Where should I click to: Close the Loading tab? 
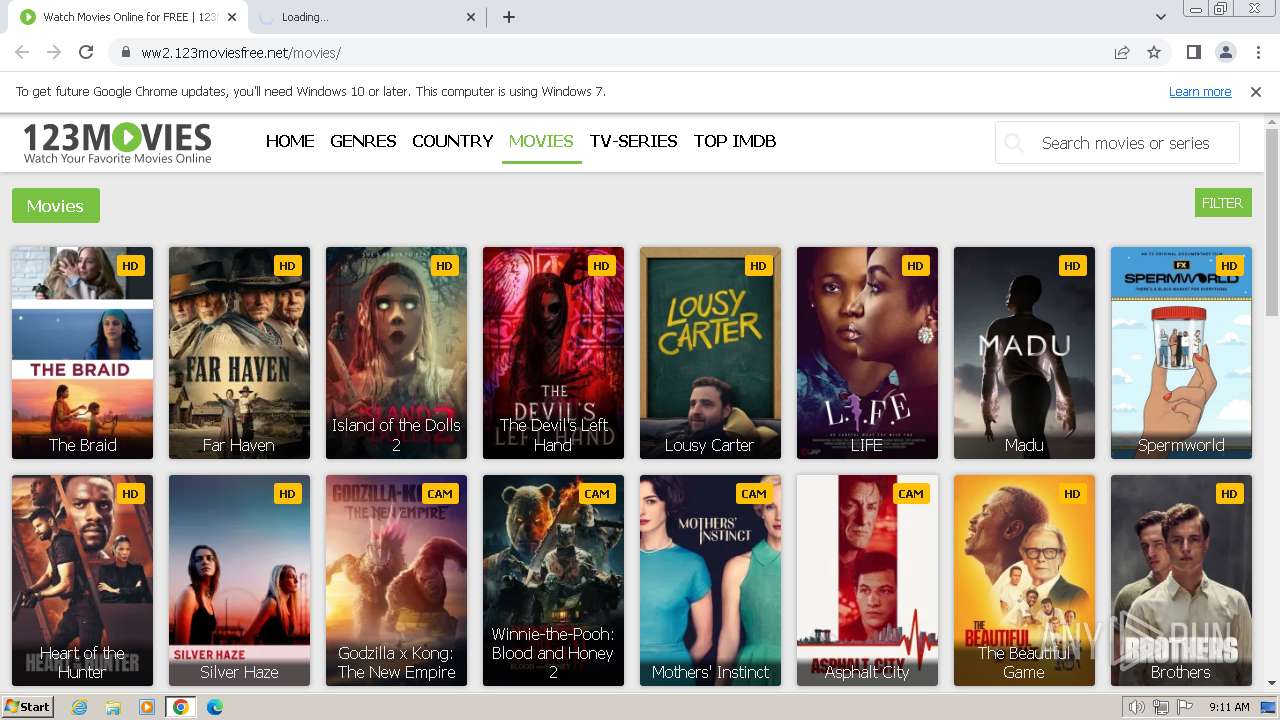471,17
